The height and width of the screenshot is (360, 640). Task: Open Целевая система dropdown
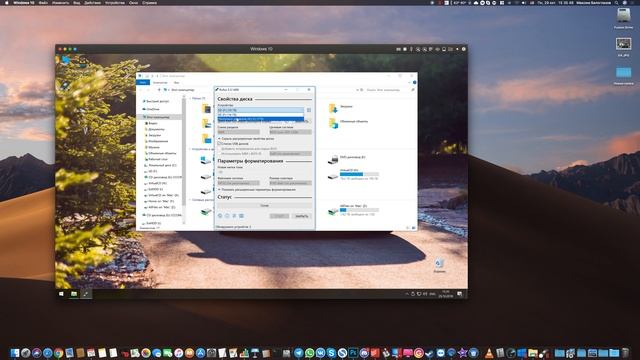(290, 132)
